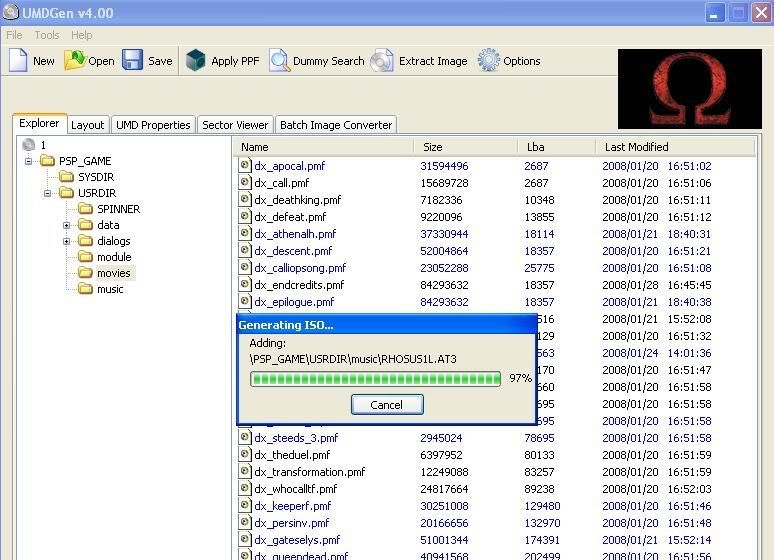Switch to the UMD Properties tab
This screenshot has width=774, height=560.
point(153,125)
